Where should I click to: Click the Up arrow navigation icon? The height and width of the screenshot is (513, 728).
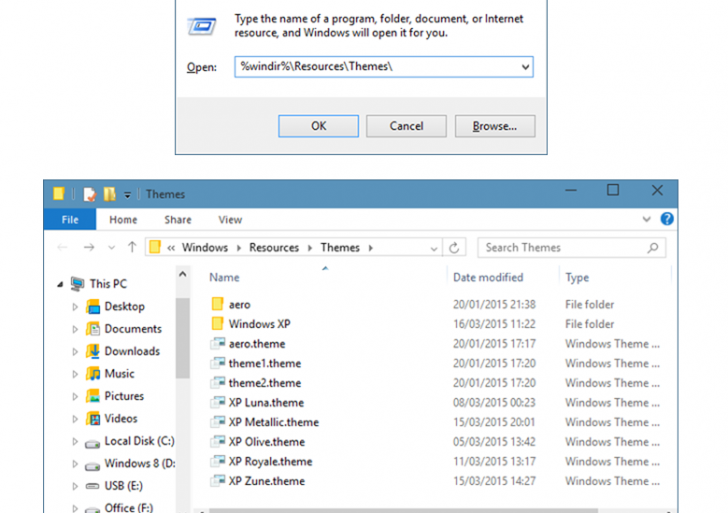click(132, 248)
